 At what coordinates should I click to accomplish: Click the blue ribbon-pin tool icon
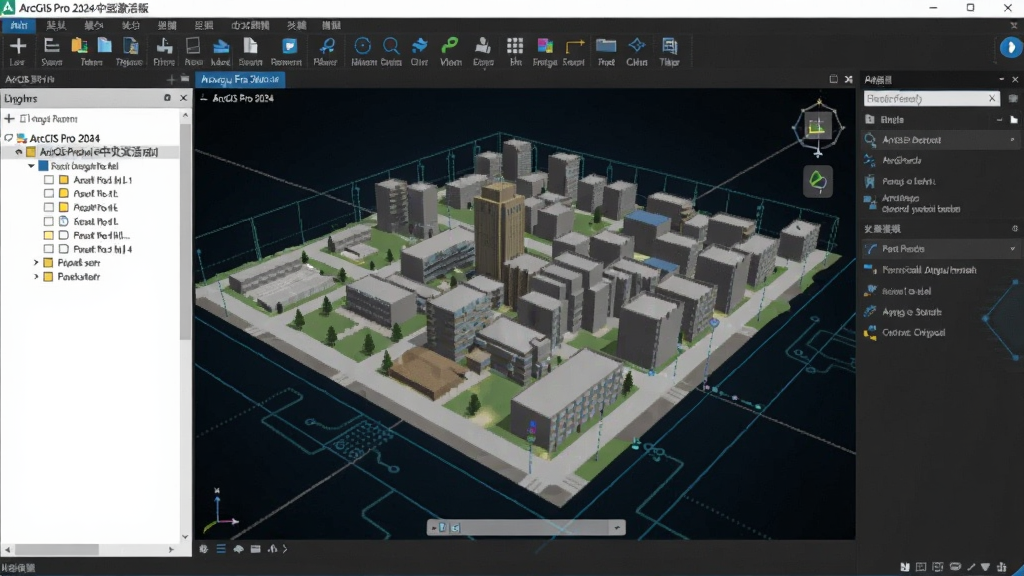click(327, 46)
